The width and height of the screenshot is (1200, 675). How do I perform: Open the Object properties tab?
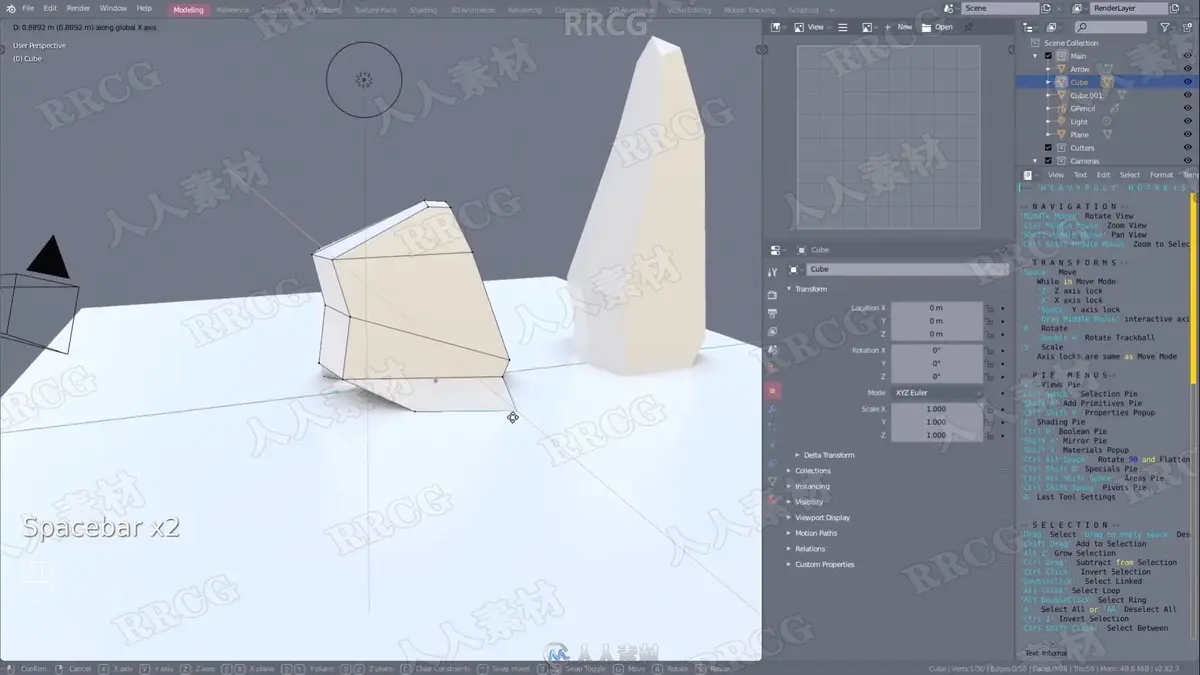pyautogui.click(x=772, y=390)
